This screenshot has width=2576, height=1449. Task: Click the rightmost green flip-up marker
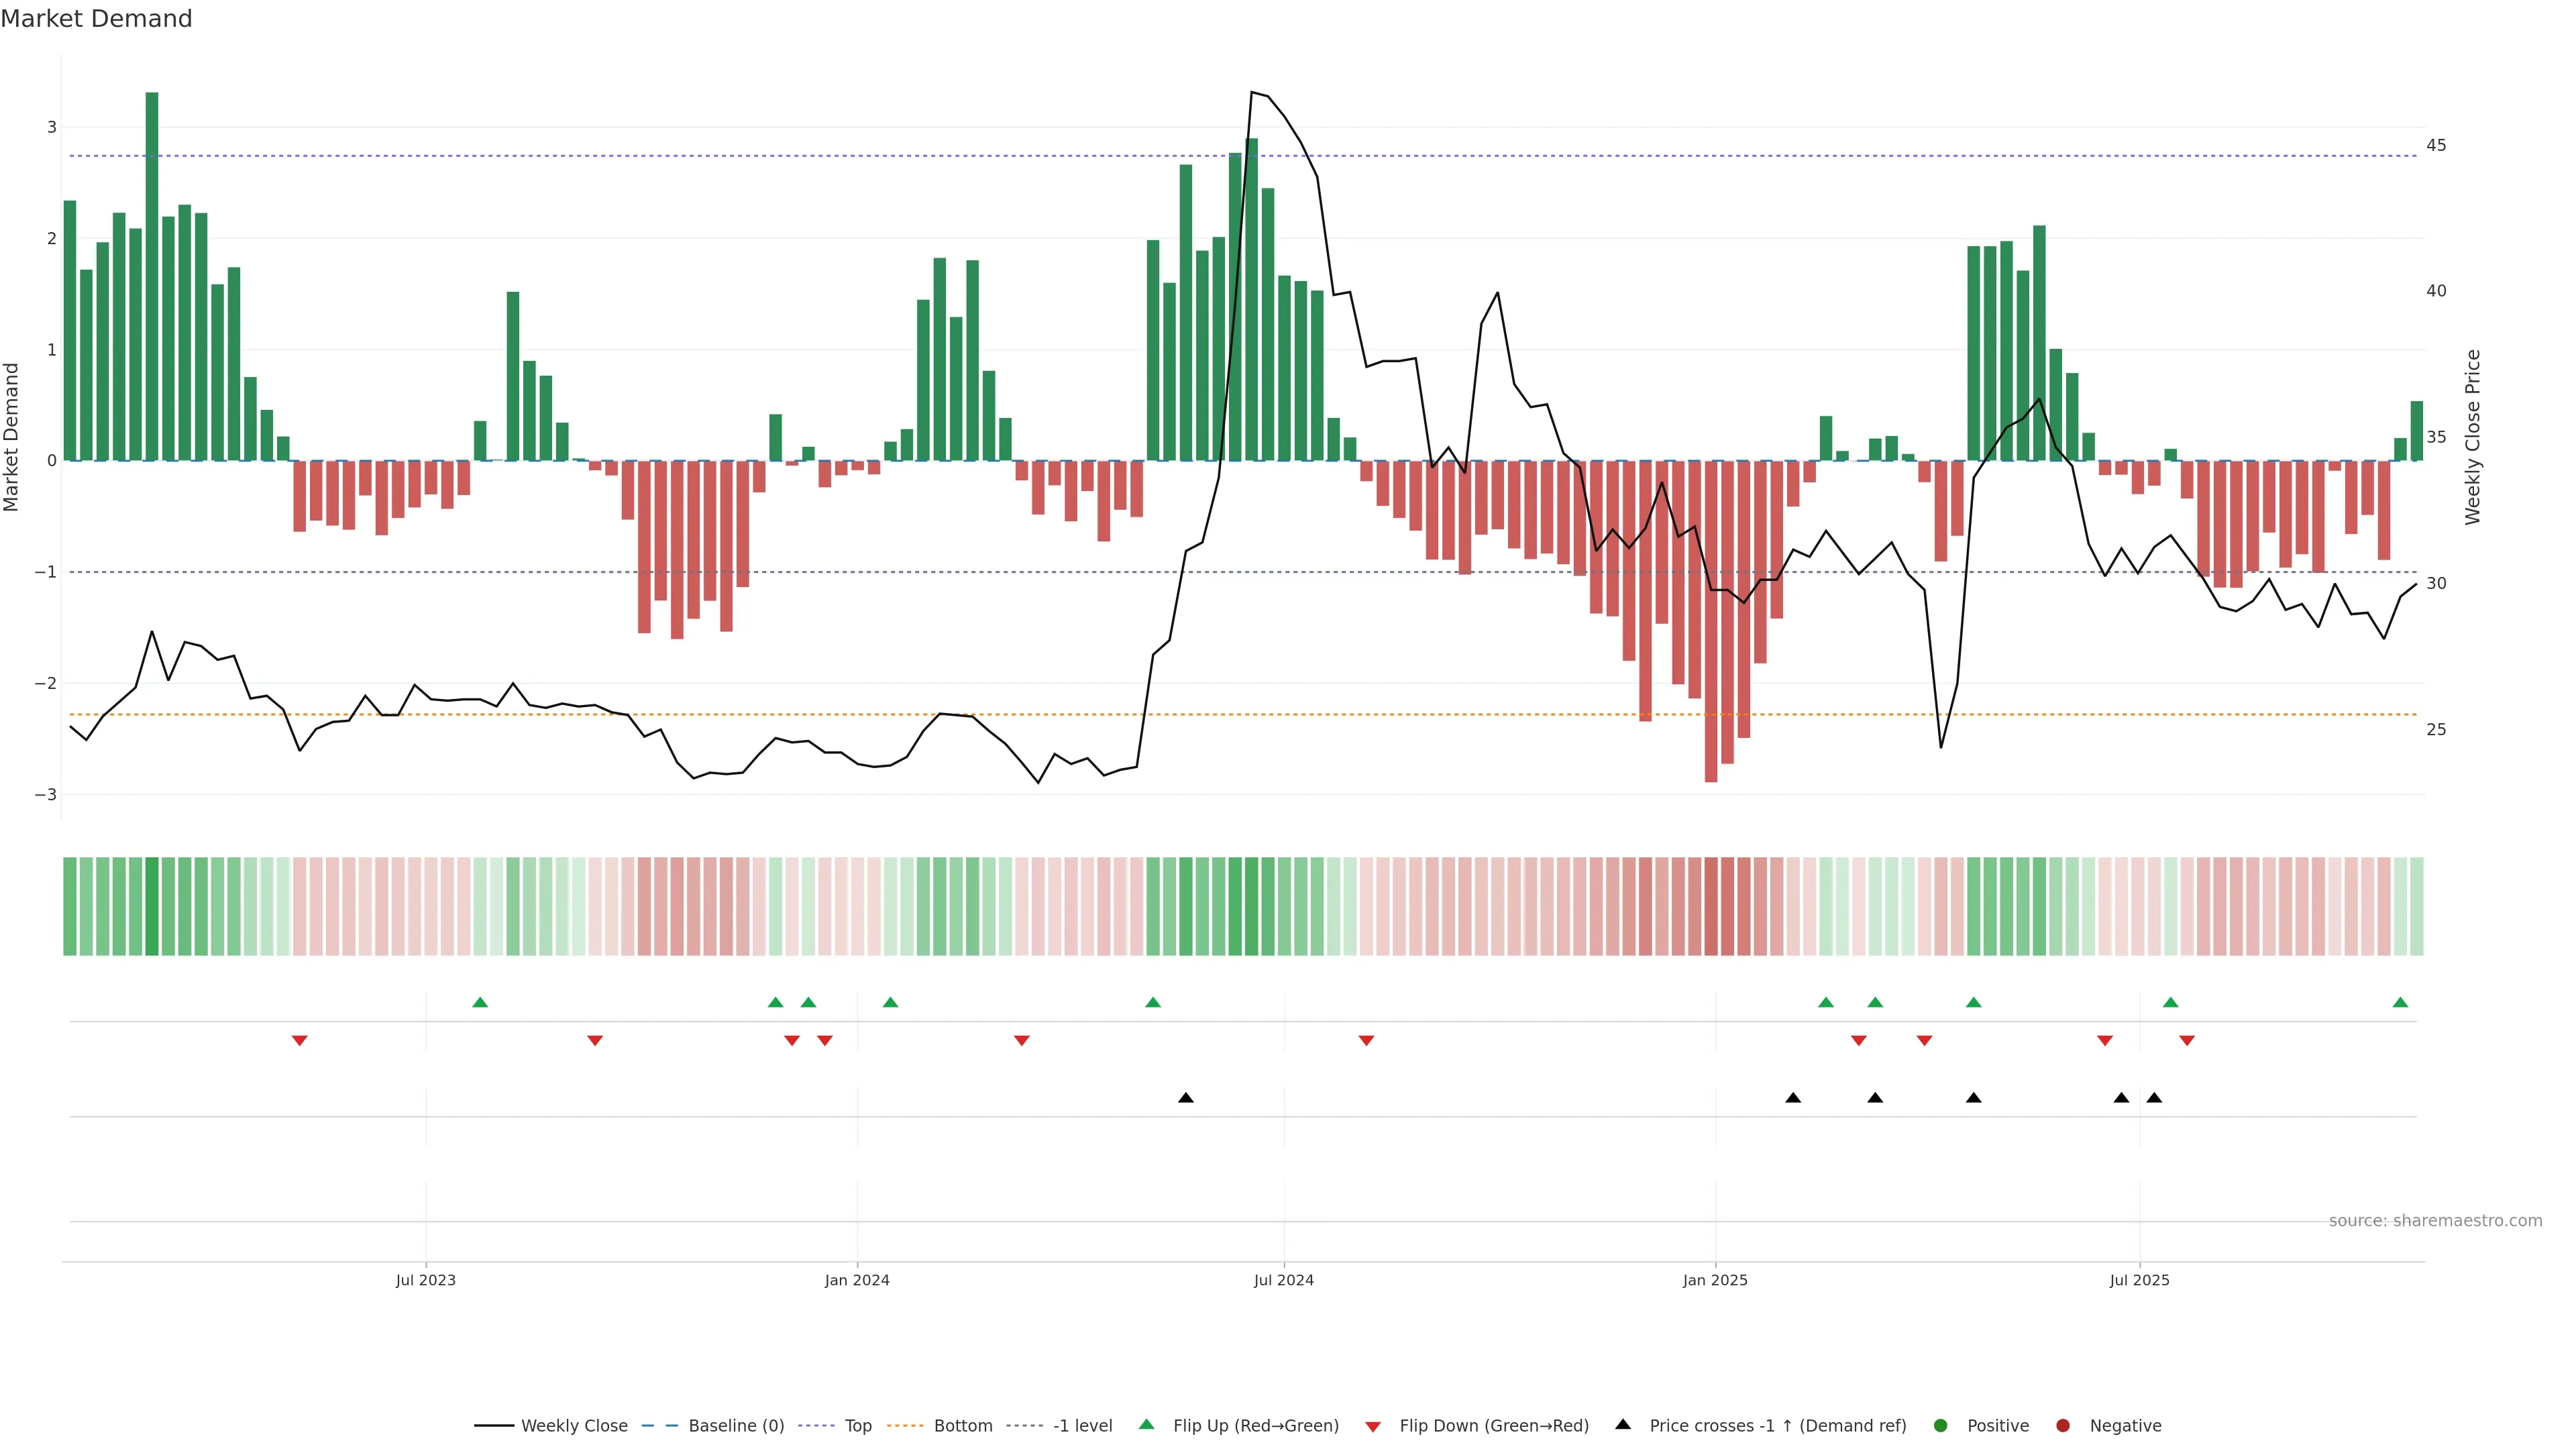[x=2400, y=1003]
